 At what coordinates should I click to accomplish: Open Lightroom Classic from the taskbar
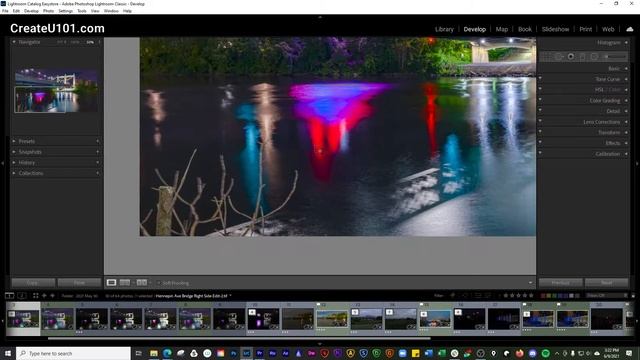[x=247, y=353]
